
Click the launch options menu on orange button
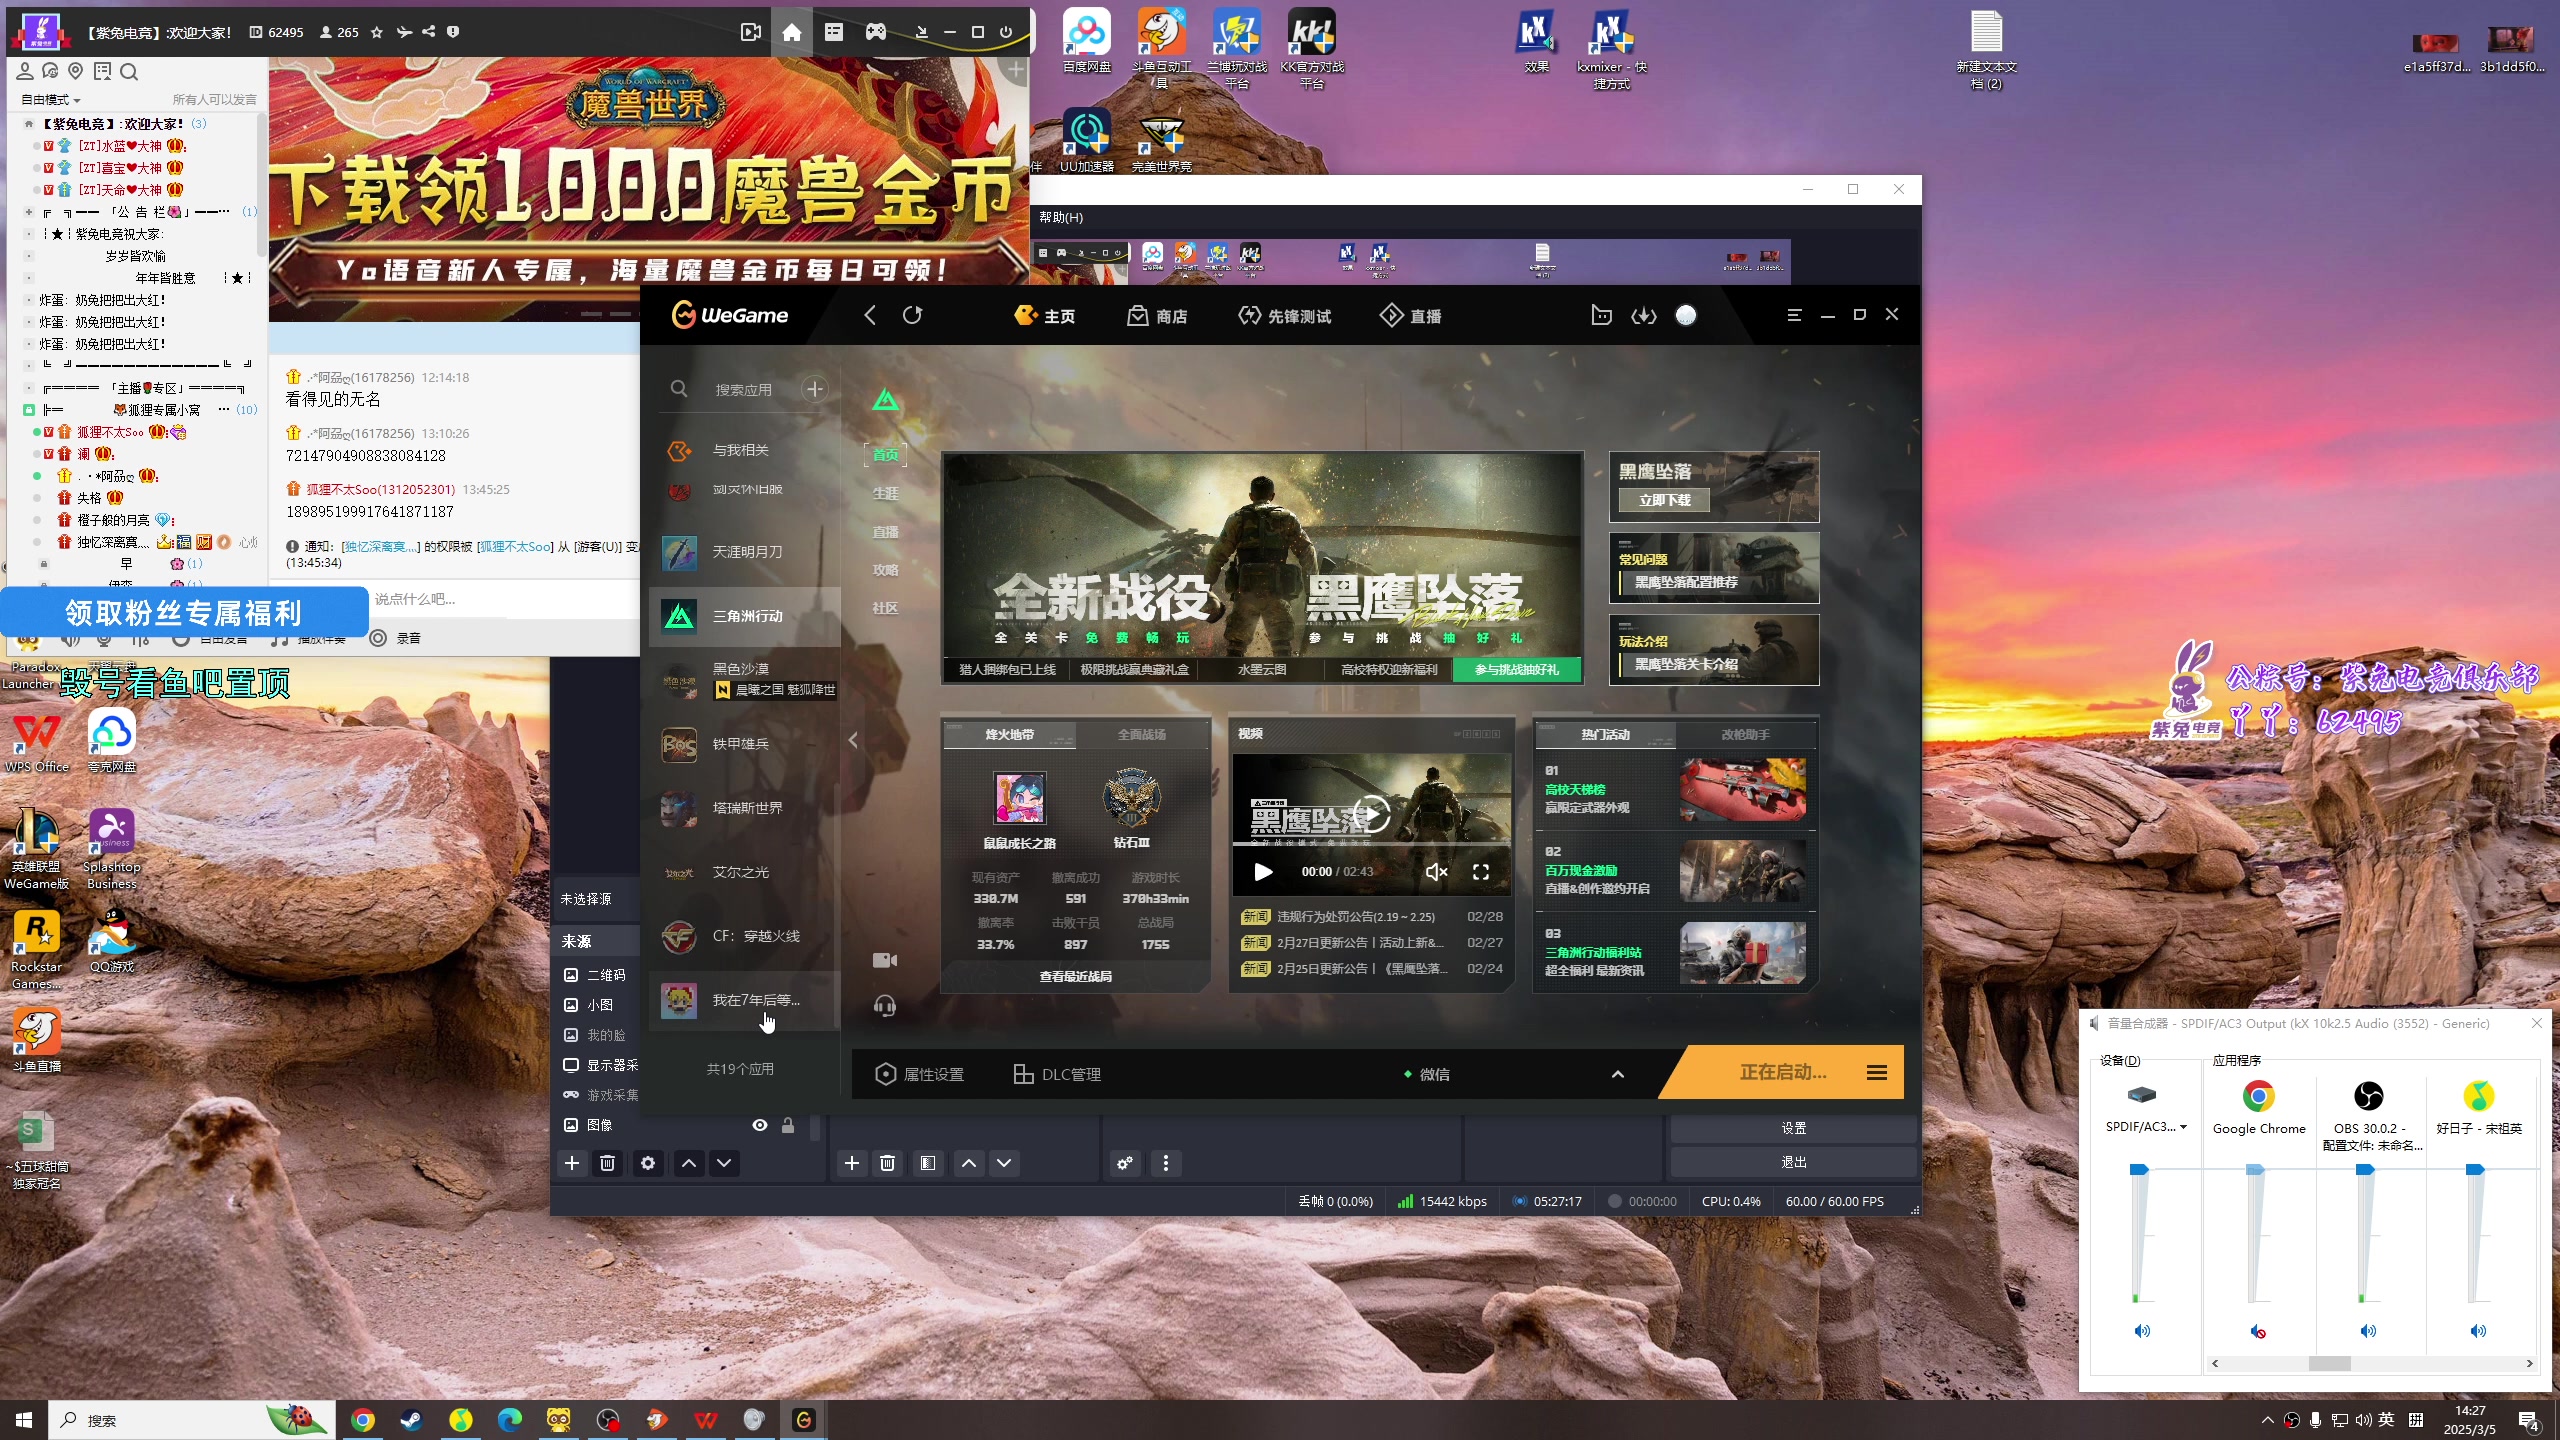(1877, 1073)
